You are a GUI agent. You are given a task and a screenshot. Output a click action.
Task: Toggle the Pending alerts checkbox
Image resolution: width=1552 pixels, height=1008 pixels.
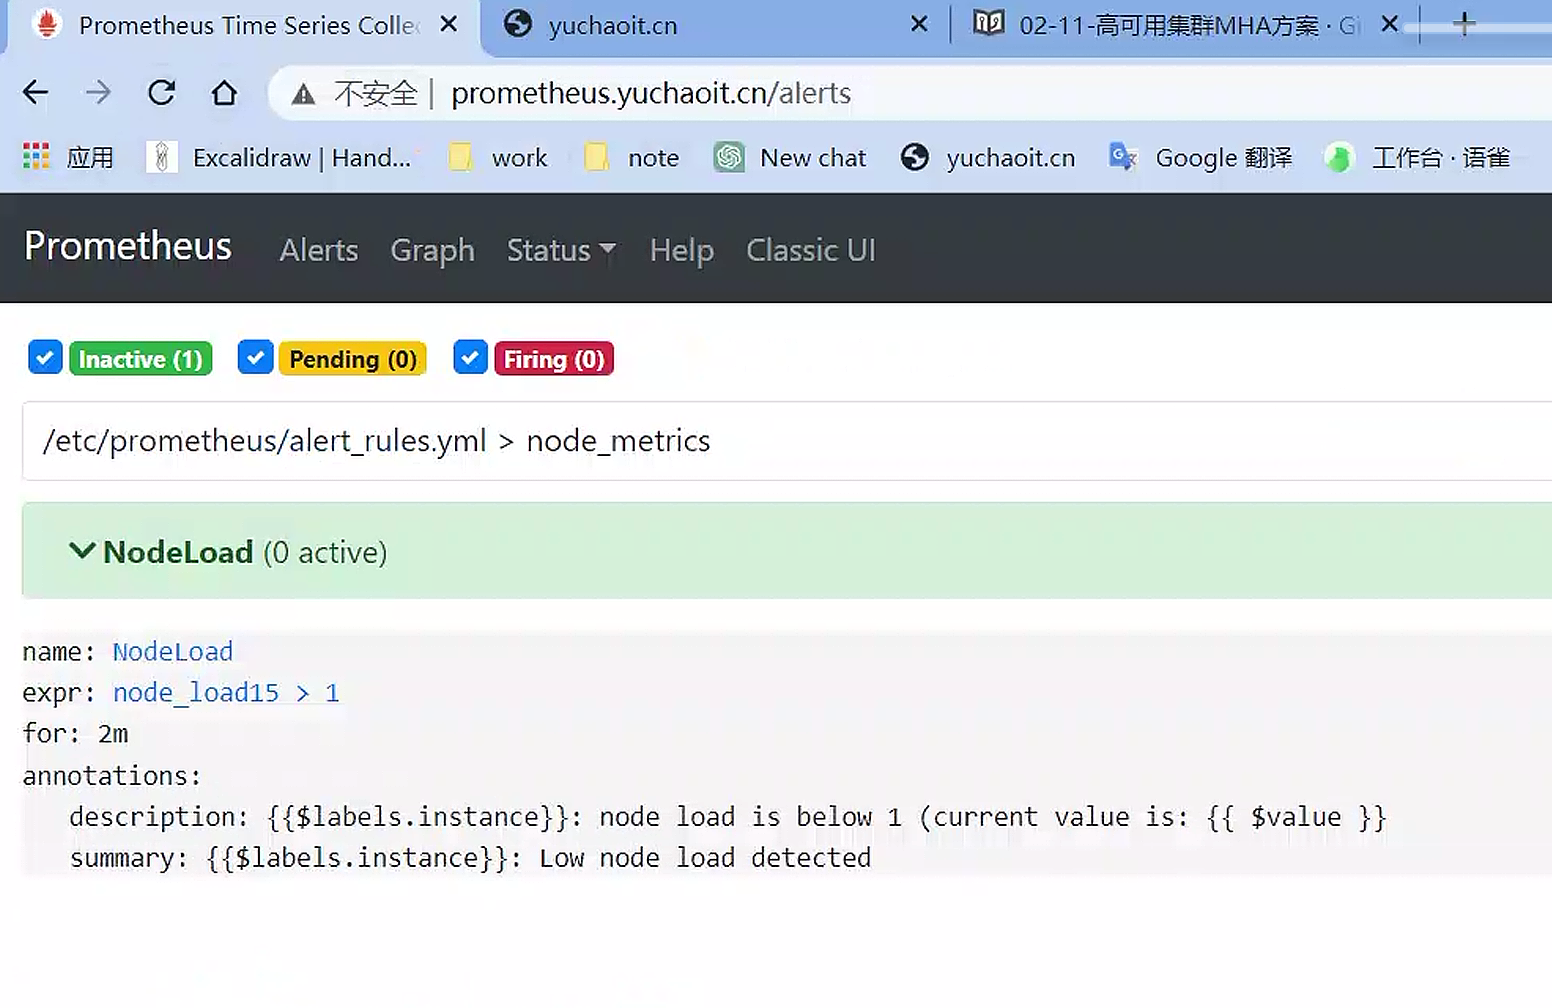[x=255, y=357]
